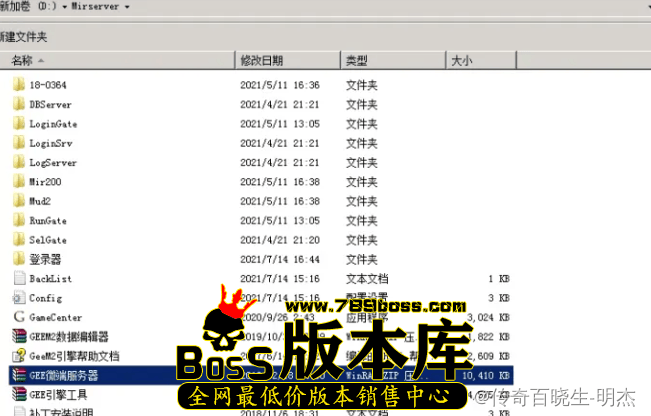
Task: Click the GEEM2数据编辑器 archive icon
Action: [18, 337]
